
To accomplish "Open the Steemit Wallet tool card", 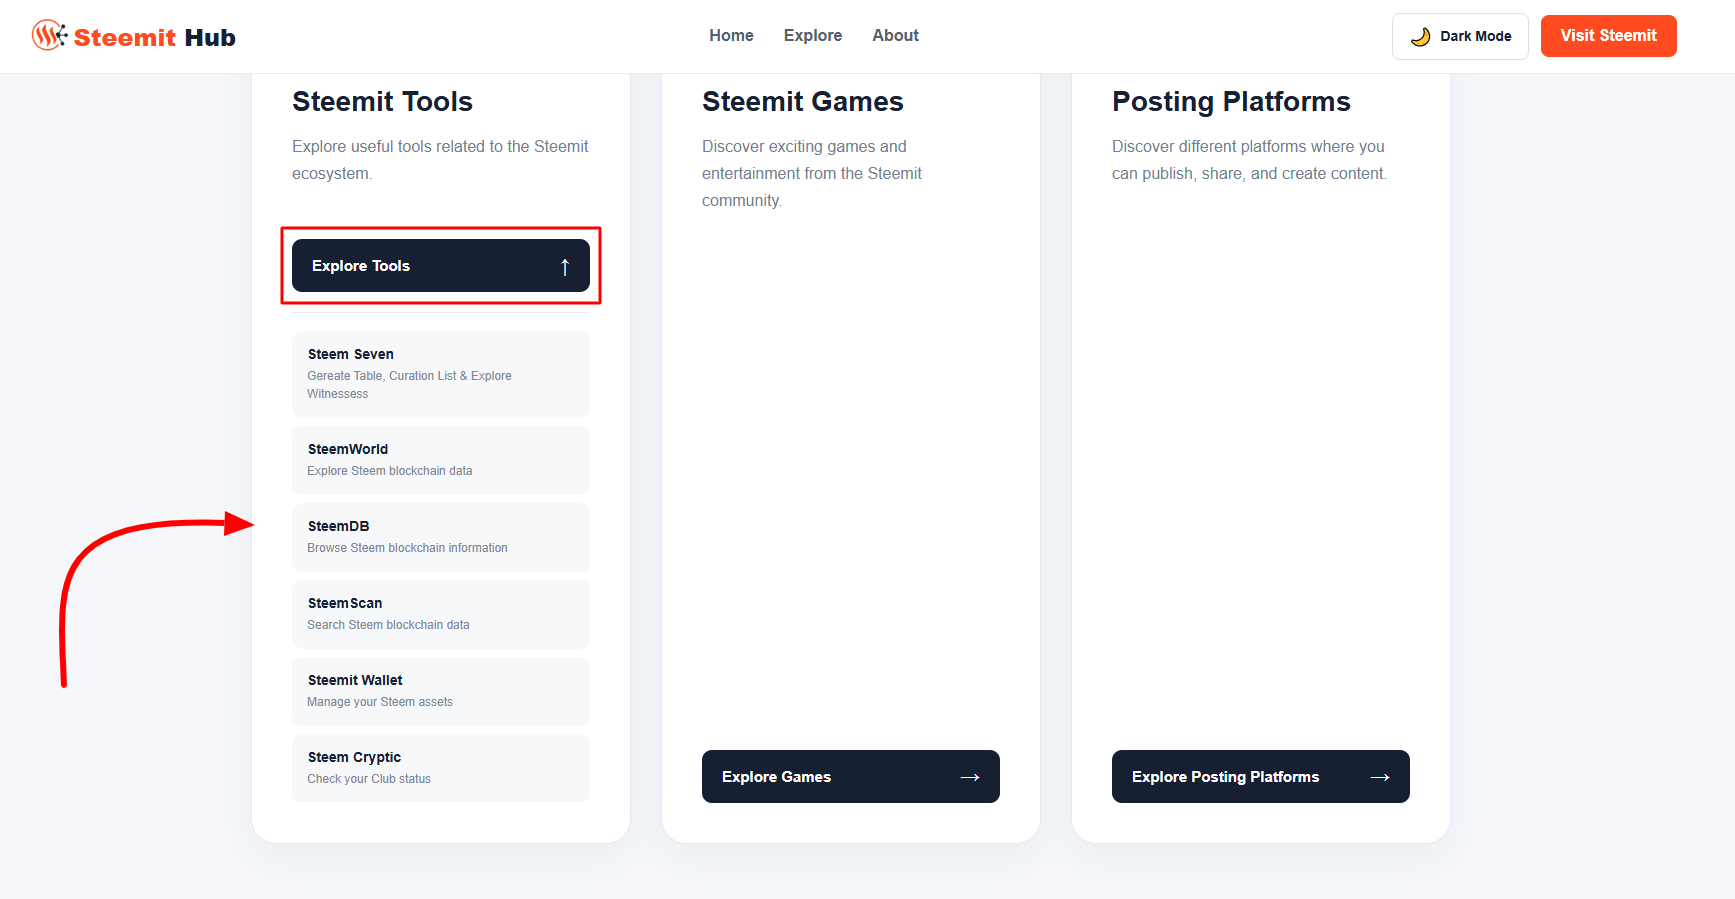I will (x=441, y=691).
